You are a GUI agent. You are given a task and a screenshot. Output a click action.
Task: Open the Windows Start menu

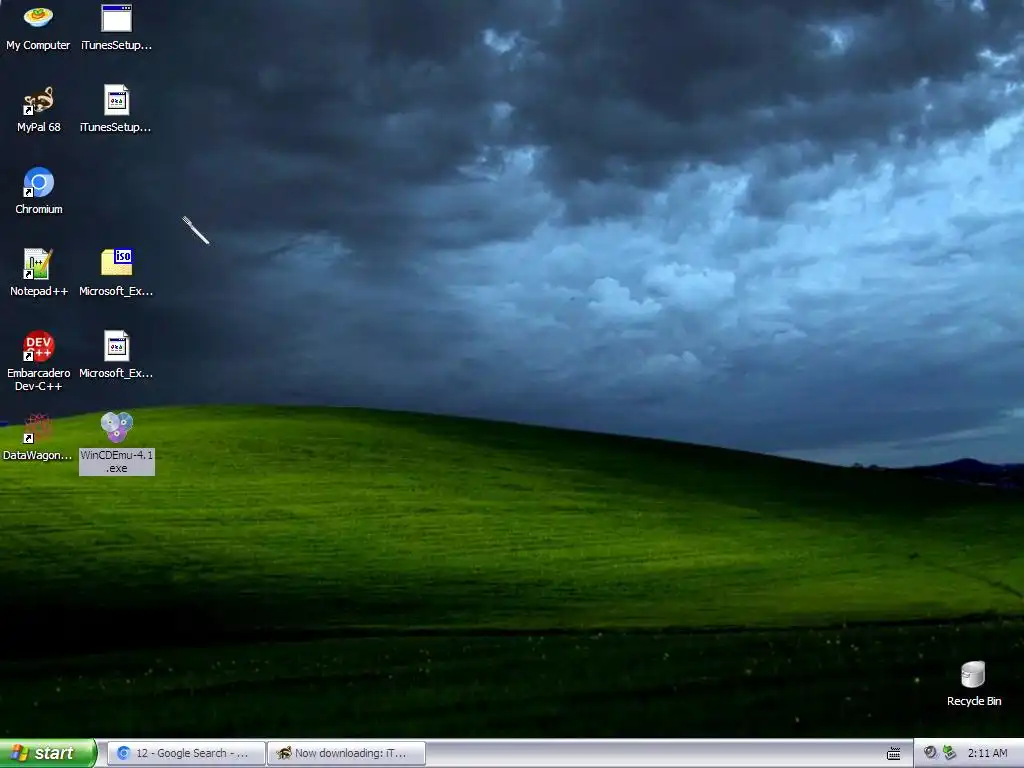(48, 753)
